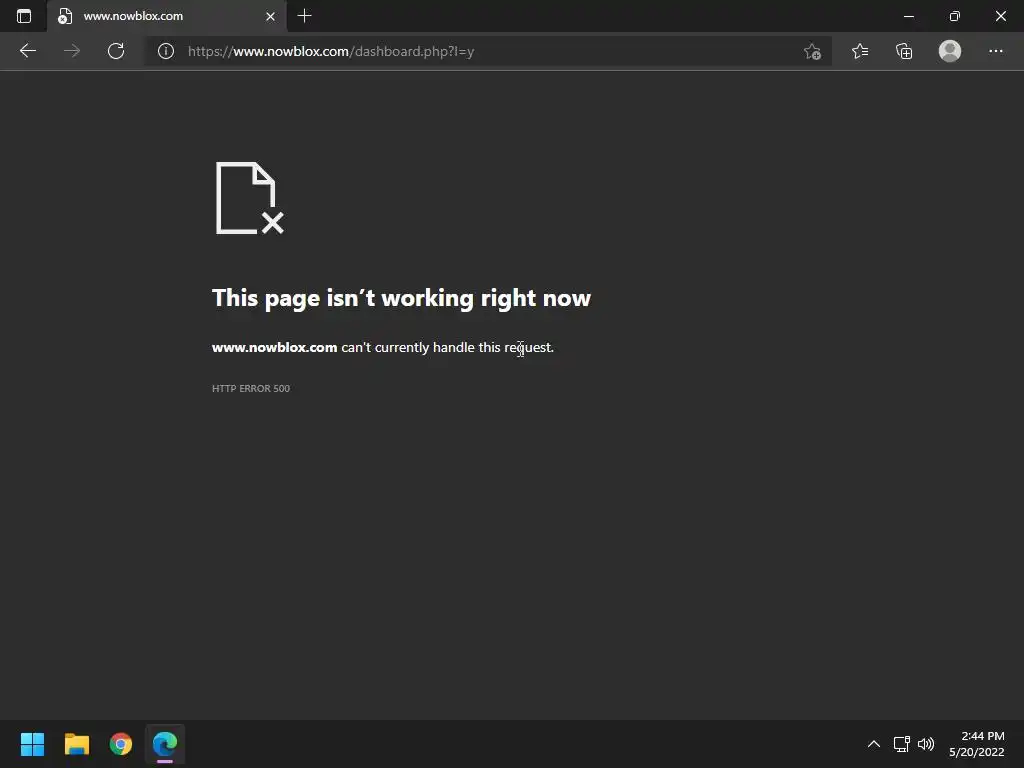Click the HTTP ERROR 500 text
The width and height of the screenshot is (1024, 768).
251,389
